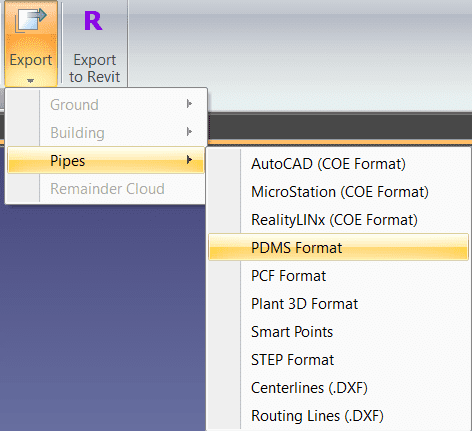472x431 pixels.
Task: Choose Remainder Cloud from menu
Action: pyautogui.click(x=106, y=188)
